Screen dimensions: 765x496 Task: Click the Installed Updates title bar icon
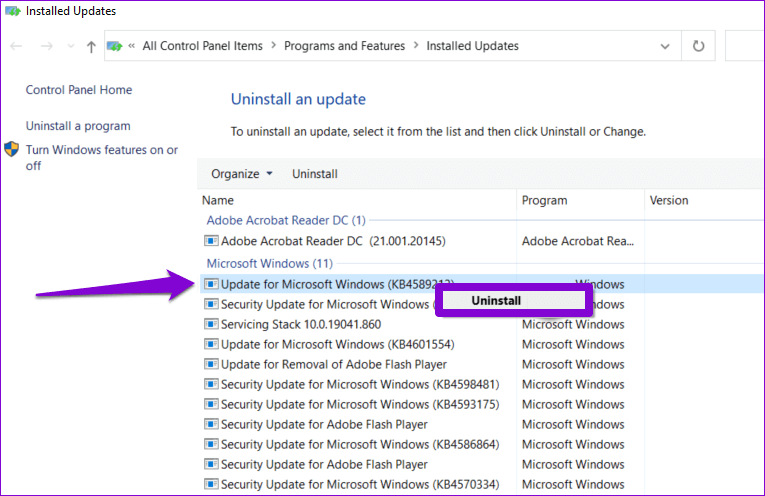pyautogui.click(x=13, y=11)
